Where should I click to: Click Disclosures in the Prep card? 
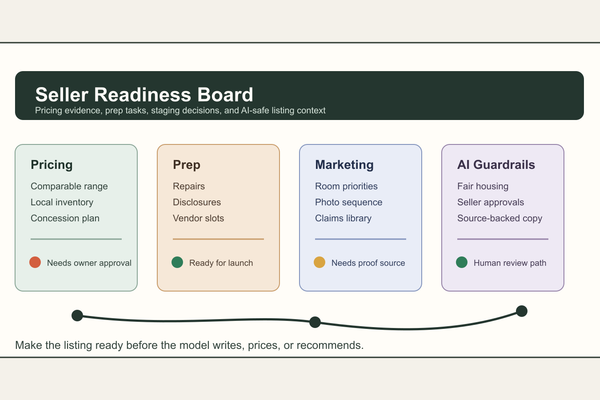[x=197, y=202]
